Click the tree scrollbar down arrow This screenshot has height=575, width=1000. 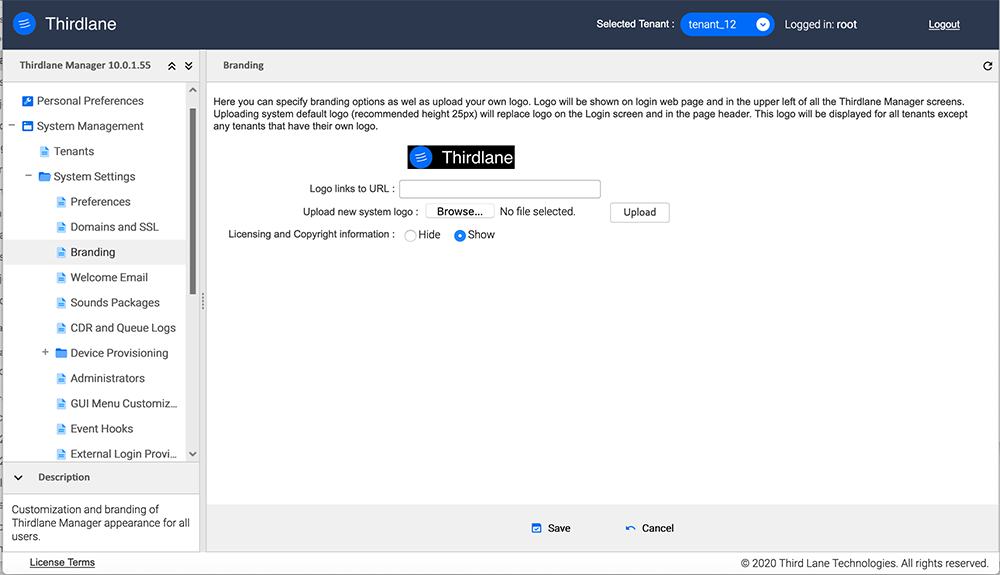pyautogui.click(x=193, y=454)
